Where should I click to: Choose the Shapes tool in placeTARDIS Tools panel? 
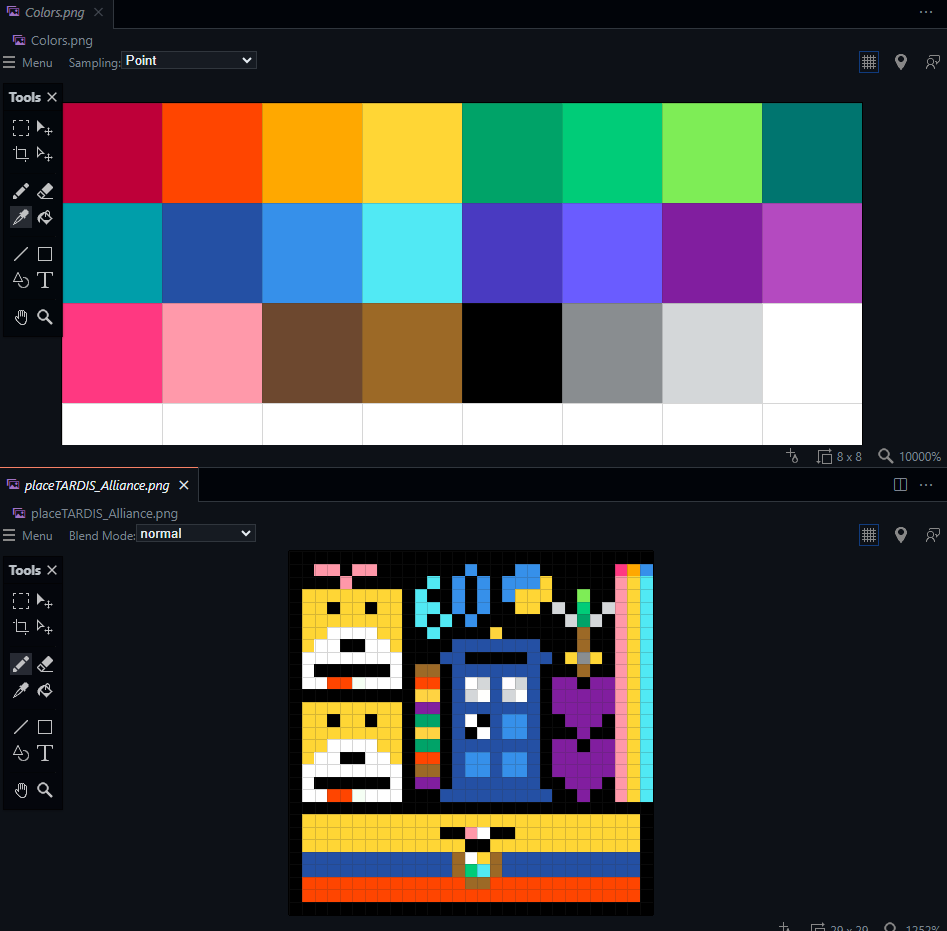[21, 753]
